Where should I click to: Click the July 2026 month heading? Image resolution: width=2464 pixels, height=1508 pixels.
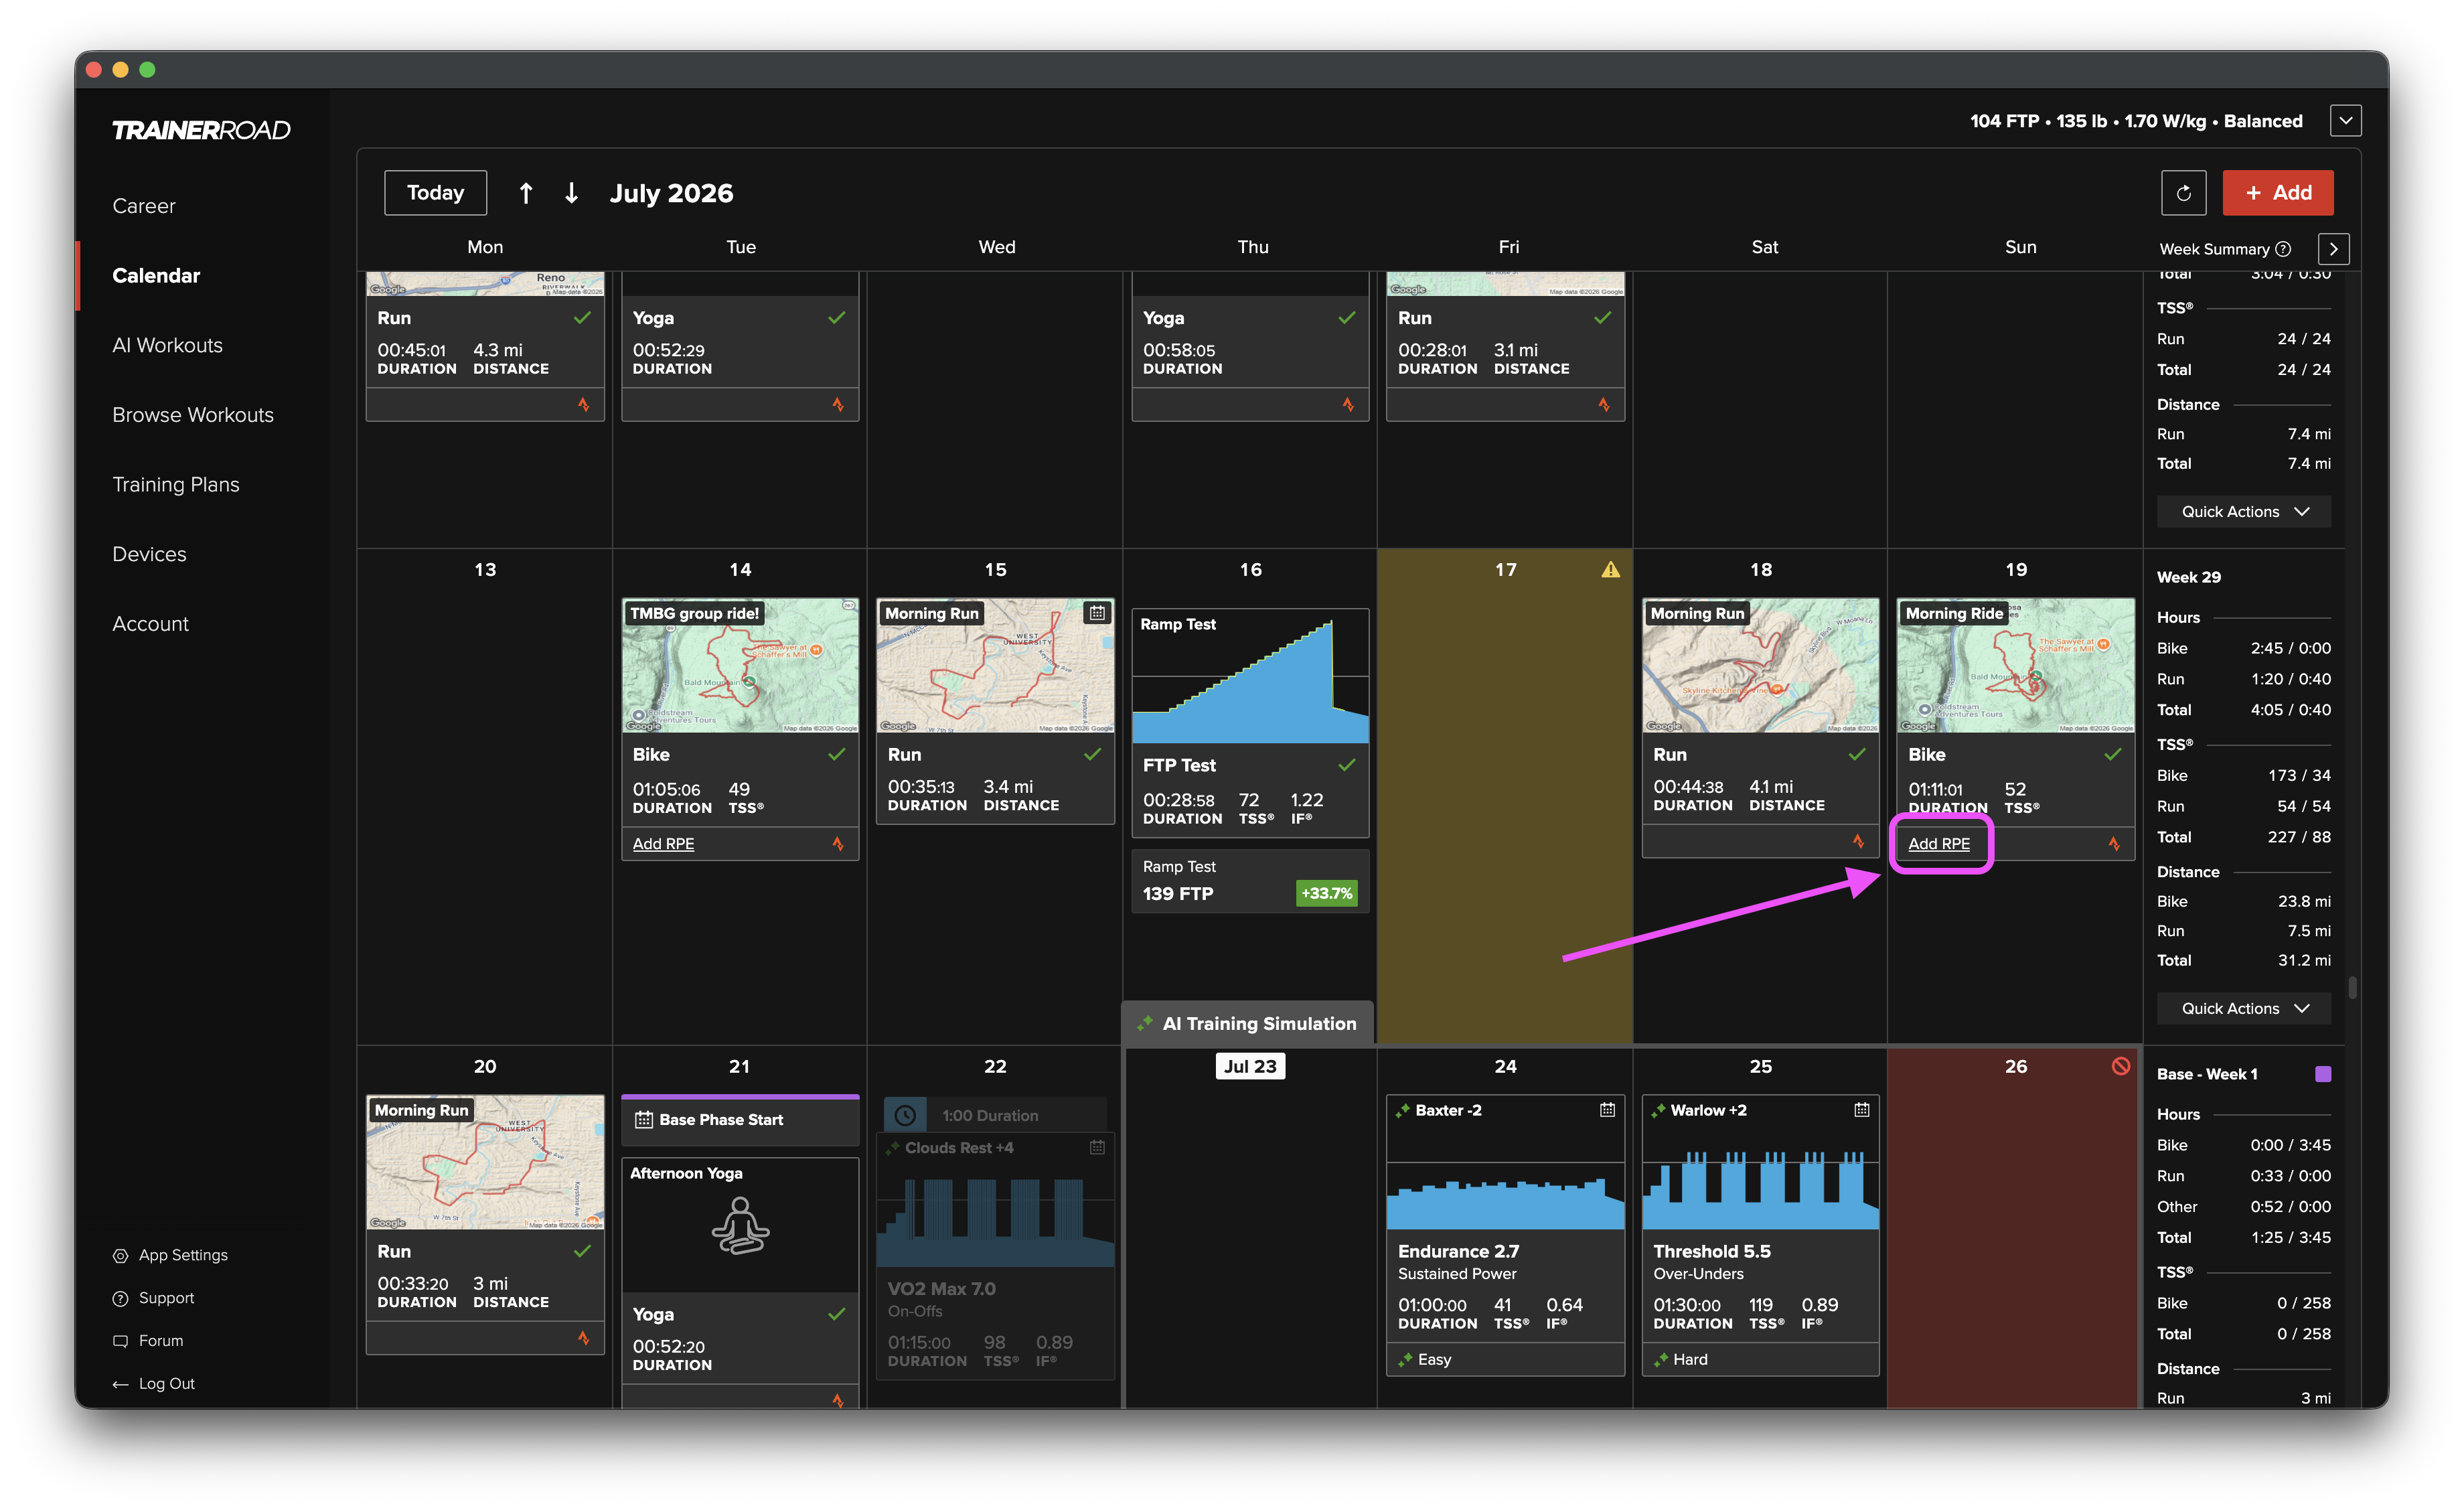pos(672,193)
